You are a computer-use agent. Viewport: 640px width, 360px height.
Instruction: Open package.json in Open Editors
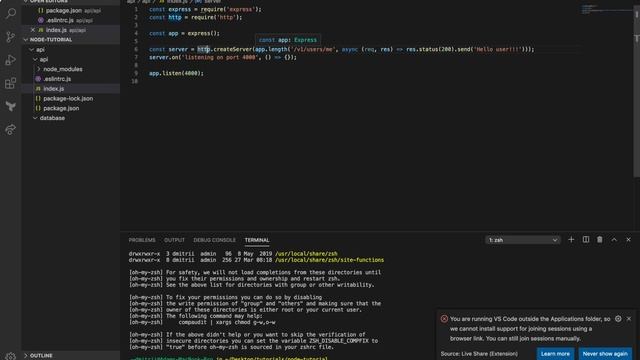click(x=71, y=11)
